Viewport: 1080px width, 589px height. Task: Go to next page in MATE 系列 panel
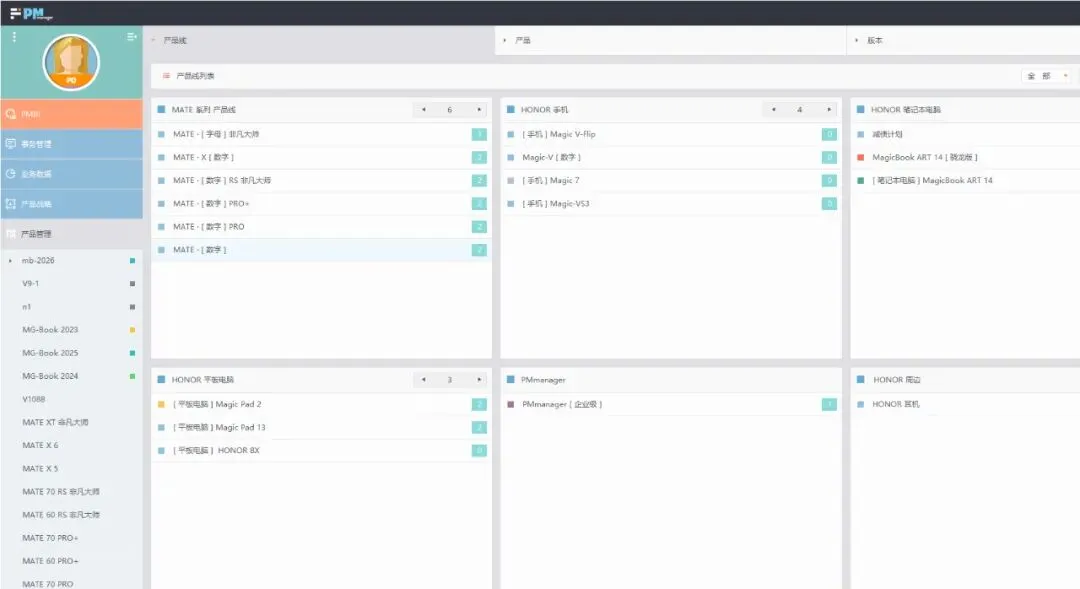[479, 110]
